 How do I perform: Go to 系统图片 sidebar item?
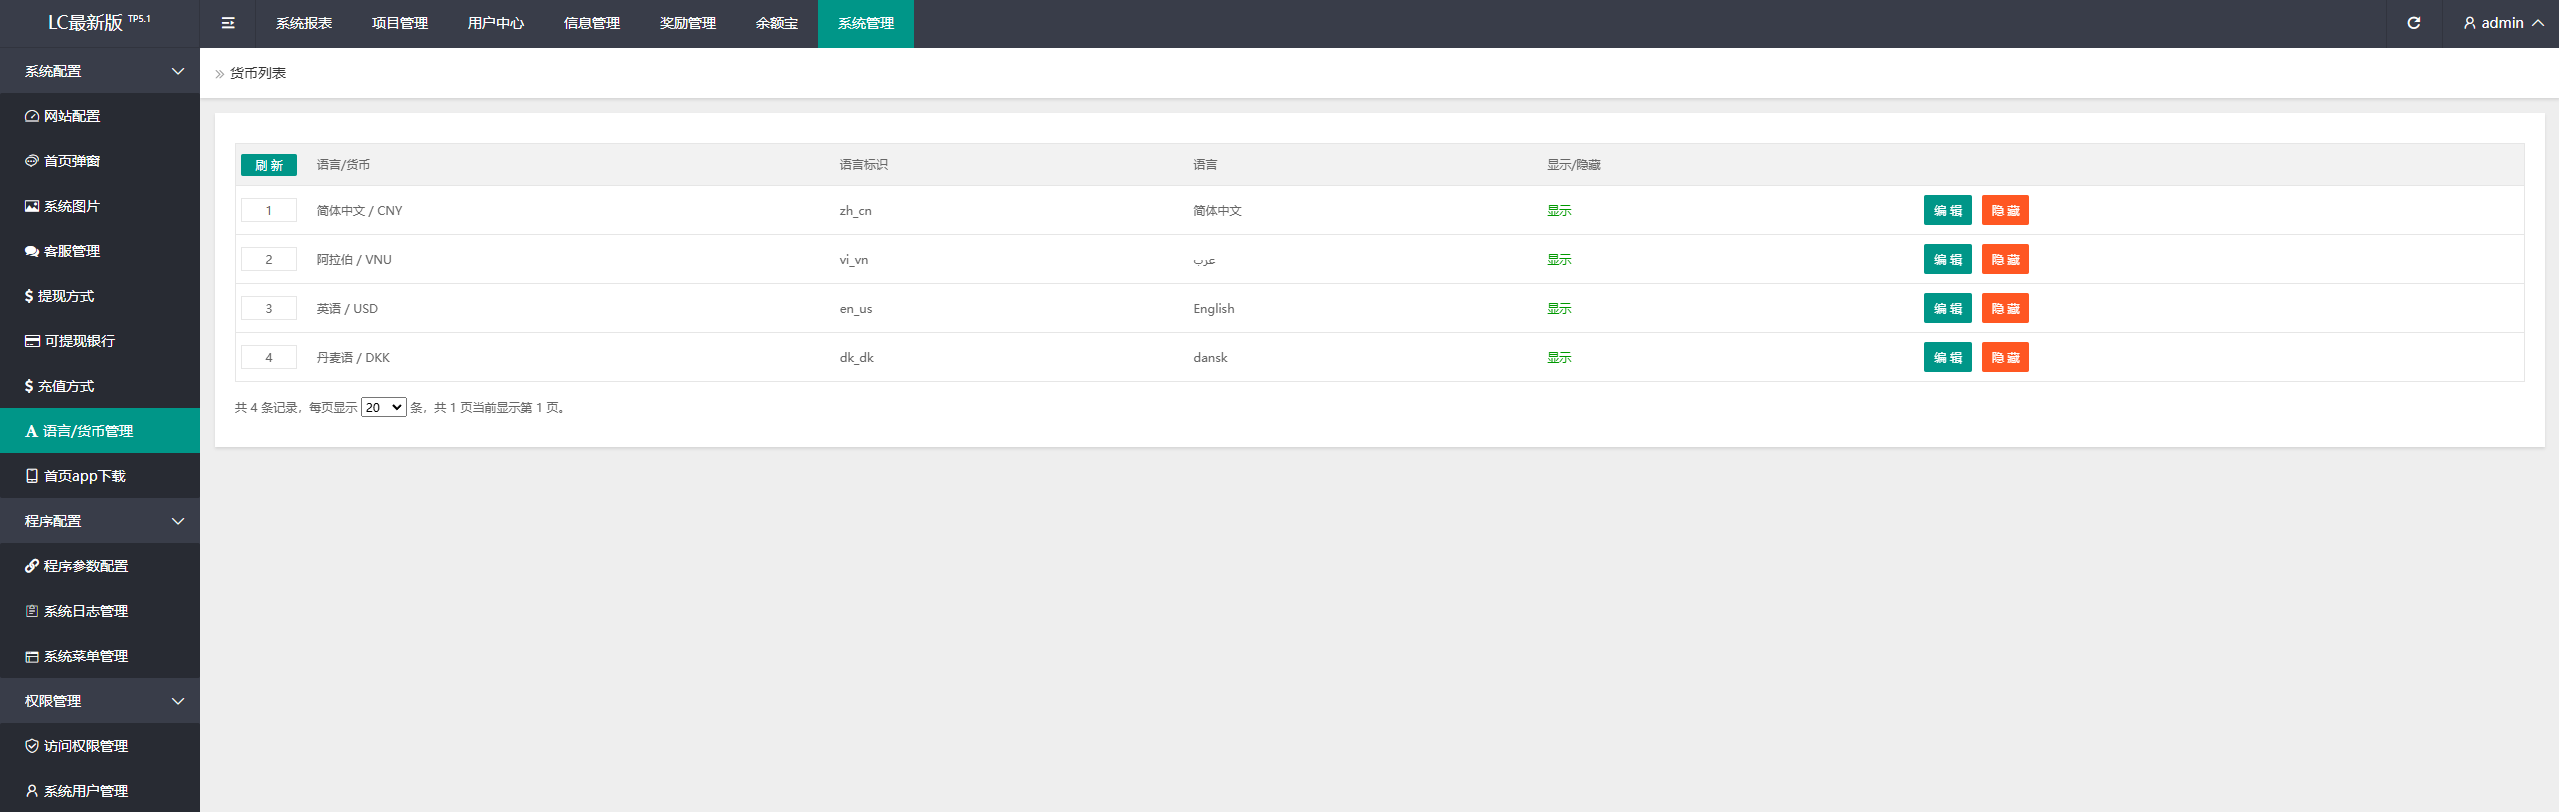tap(72, 206)
